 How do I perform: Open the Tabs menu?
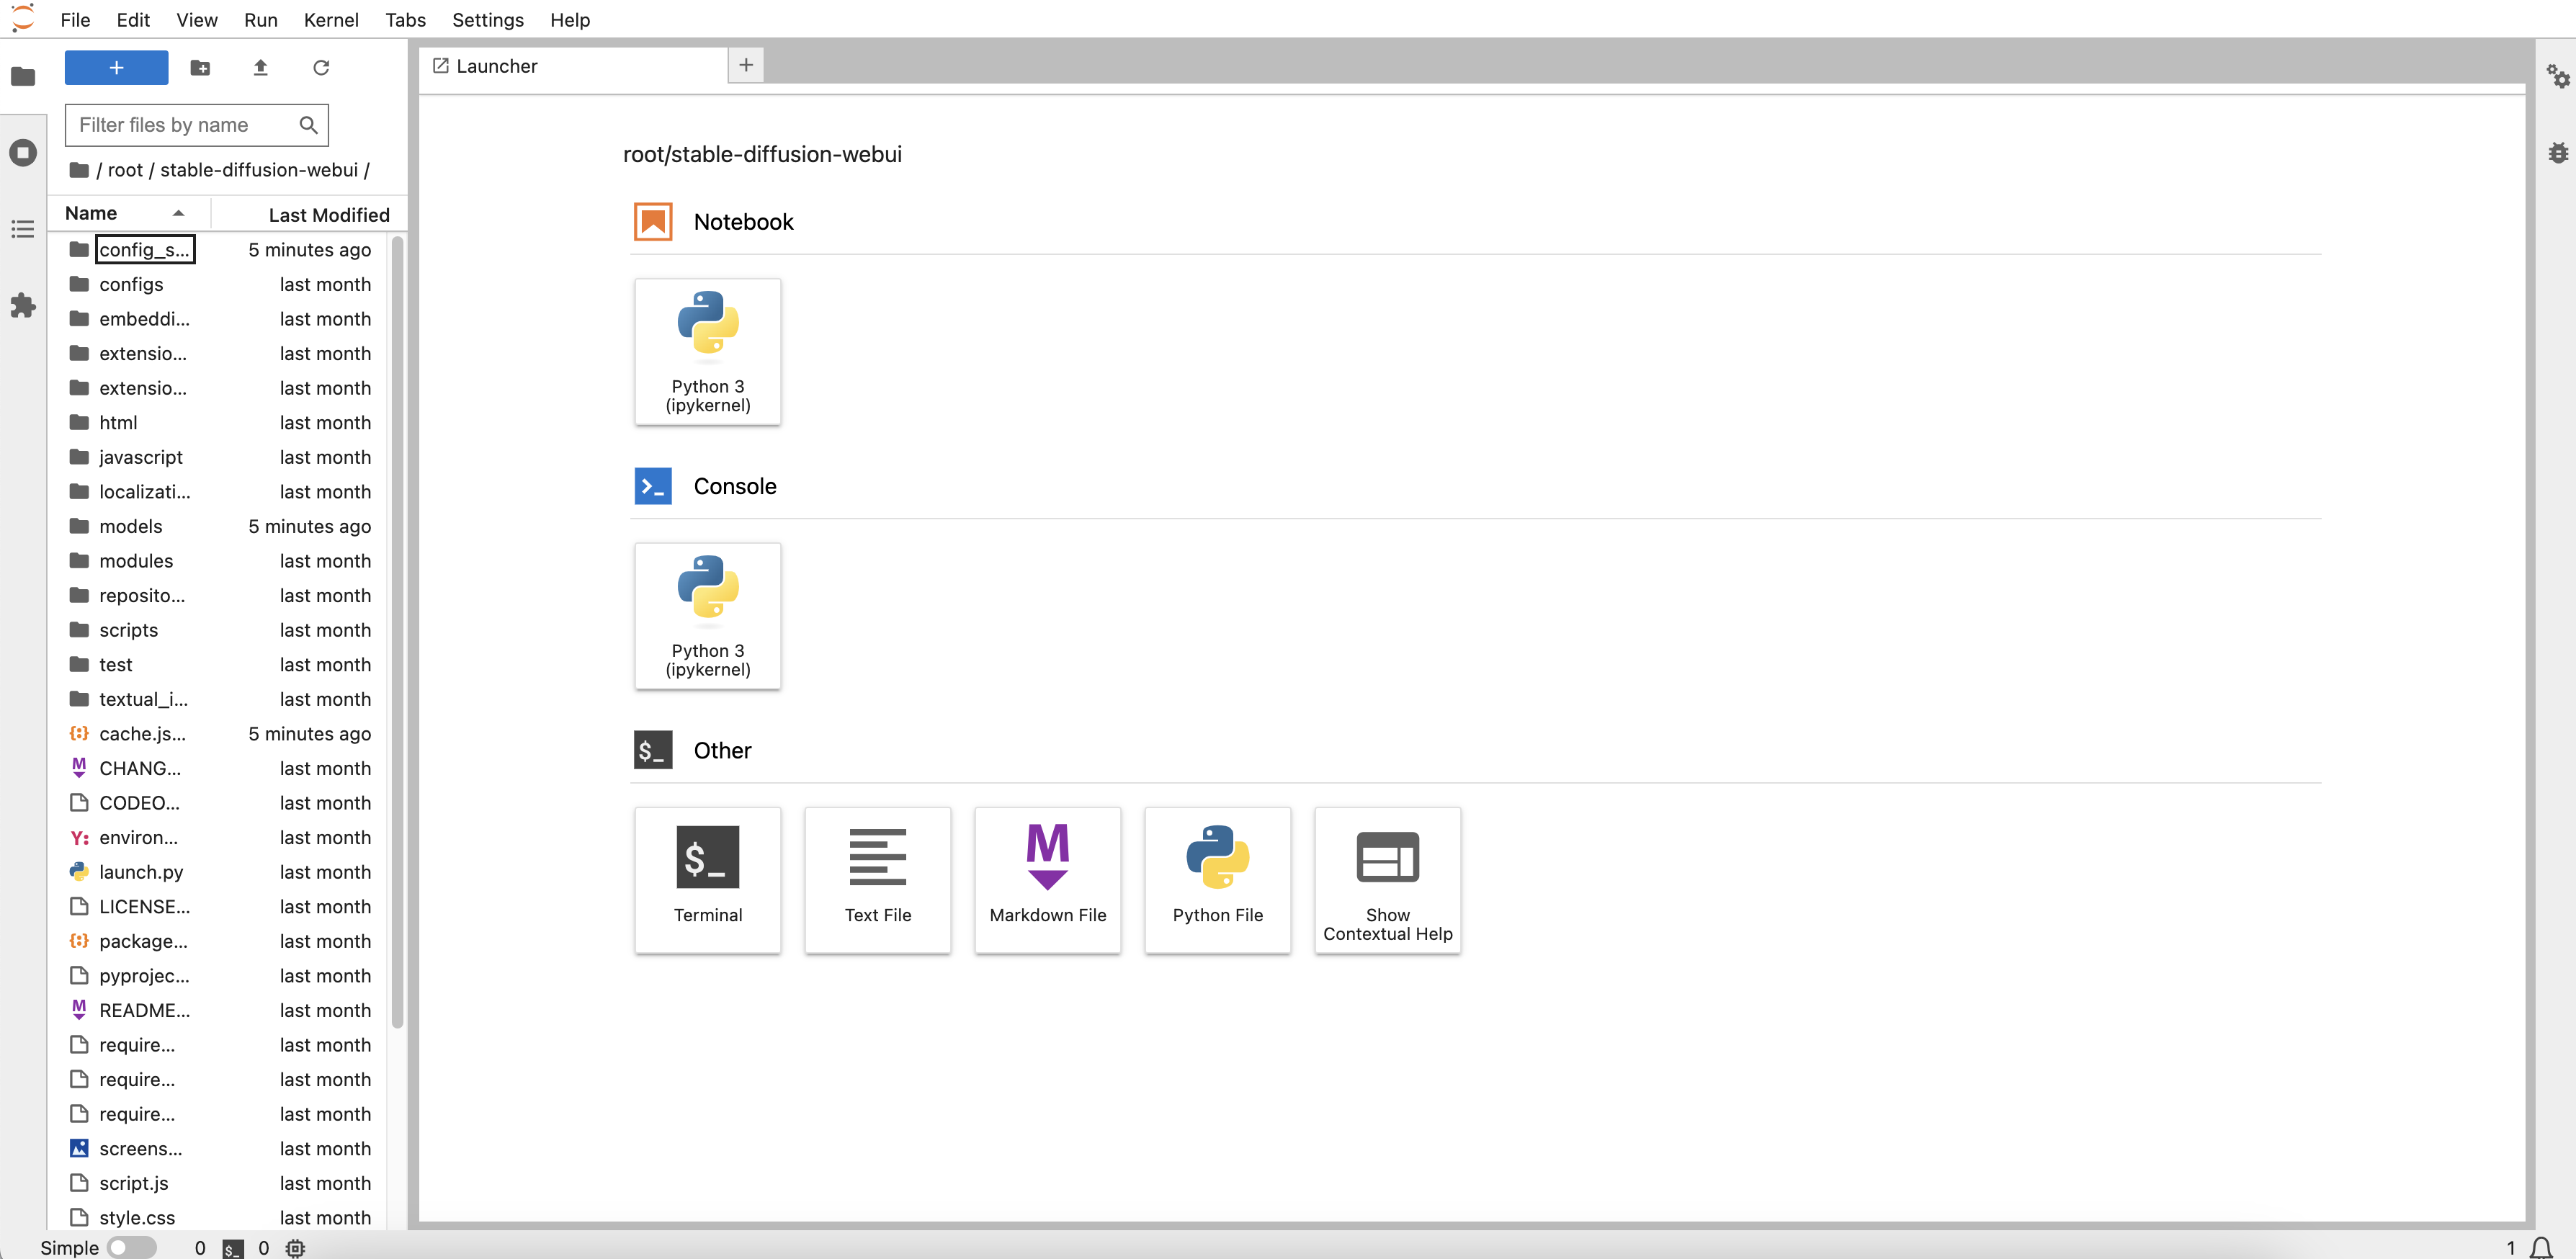pos(405,20)
